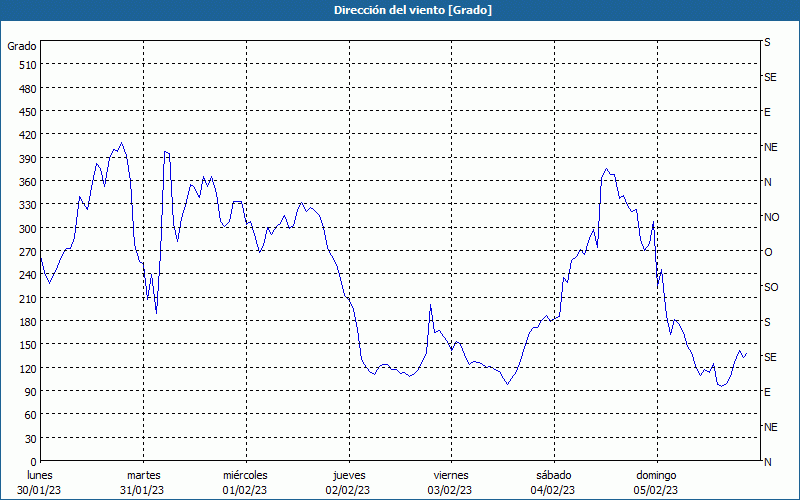The height and width of the screenshot is (500, 800).
Task: Click the 120 y-axis value
Action: pyautogui.click(x=28, y=368)
